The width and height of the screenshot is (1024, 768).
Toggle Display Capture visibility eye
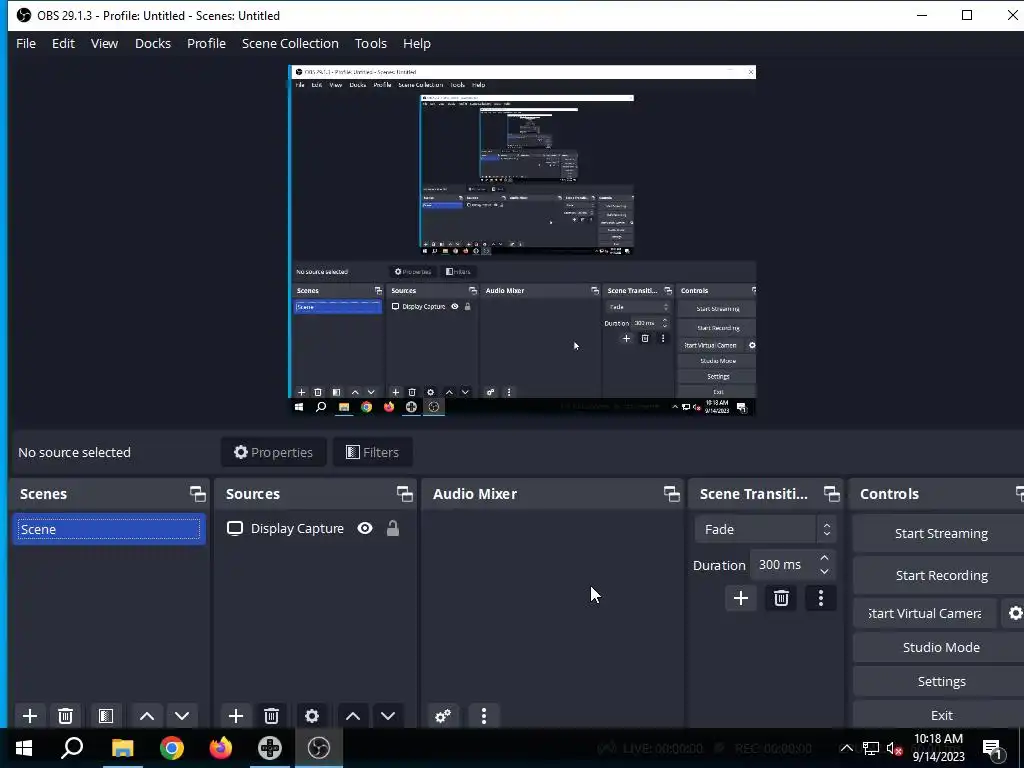point(365,528)
